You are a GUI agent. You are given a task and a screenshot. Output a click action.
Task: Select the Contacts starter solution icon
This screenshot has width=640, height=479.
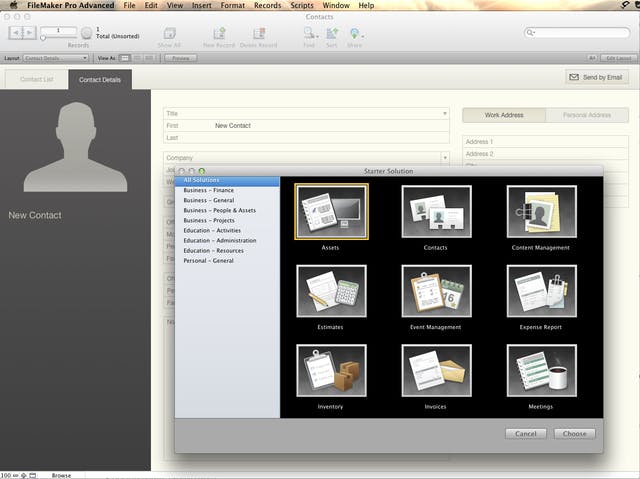pos(436,211)
